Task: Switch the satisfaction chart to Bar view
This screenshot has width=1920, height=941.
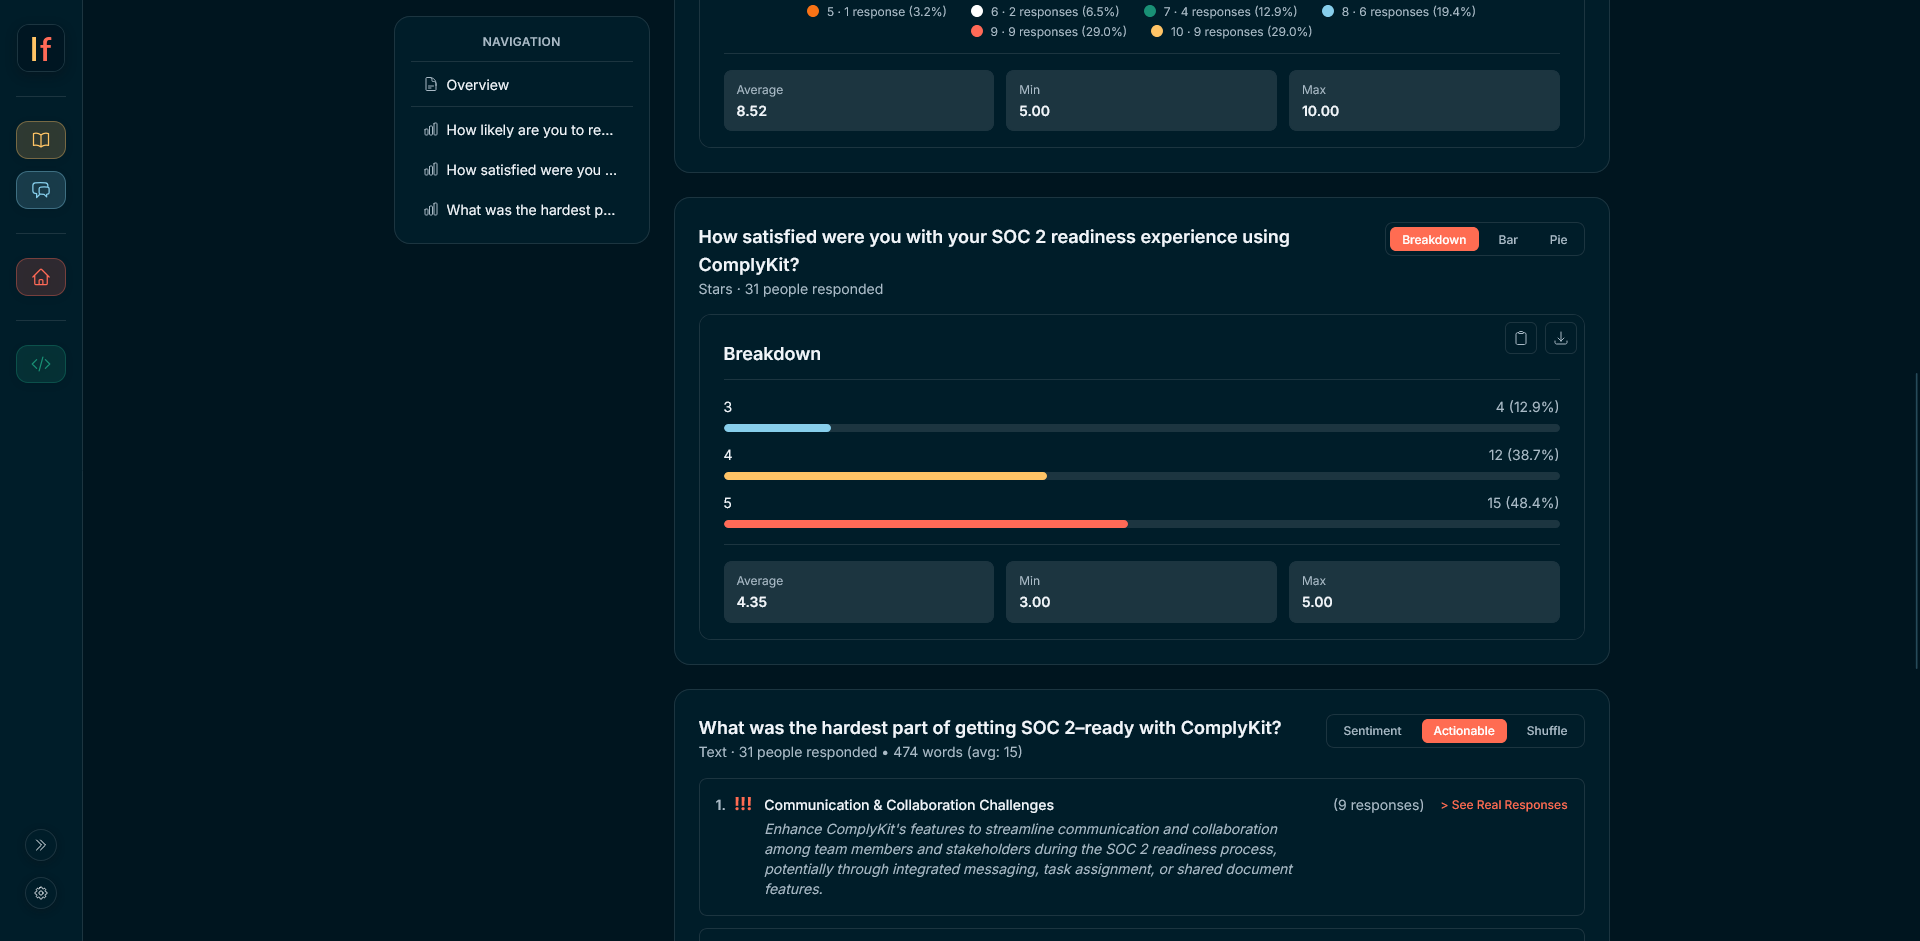Action: tap(1508, 239)
